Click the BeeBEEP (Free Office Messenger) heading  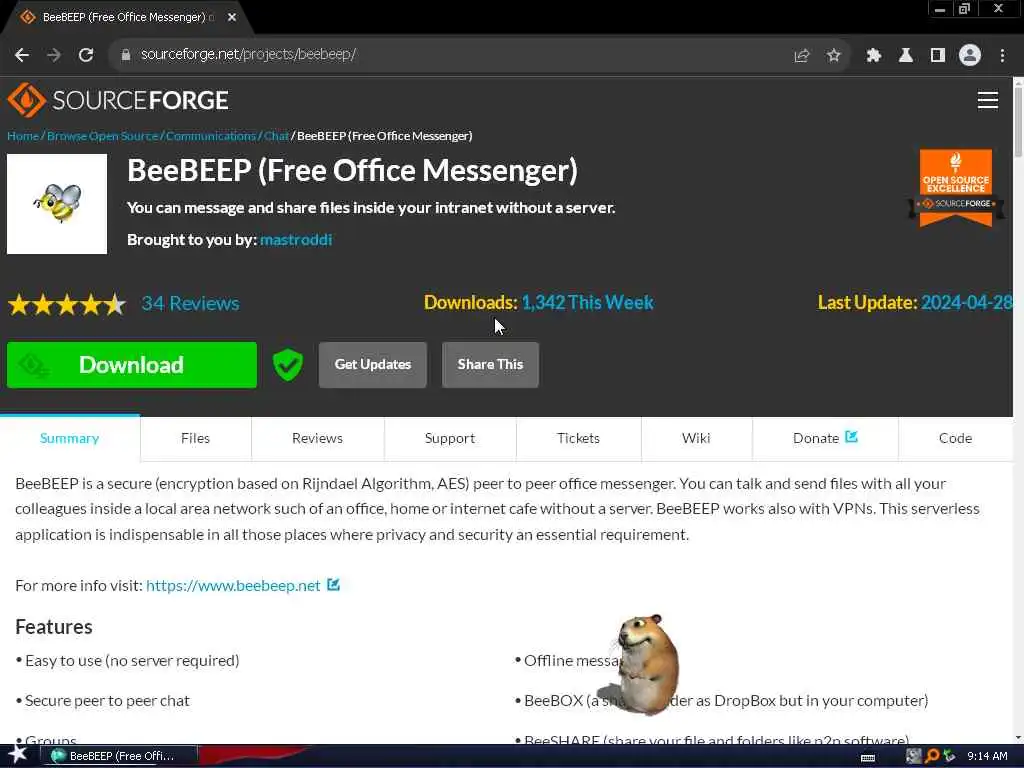pos(353,170)
